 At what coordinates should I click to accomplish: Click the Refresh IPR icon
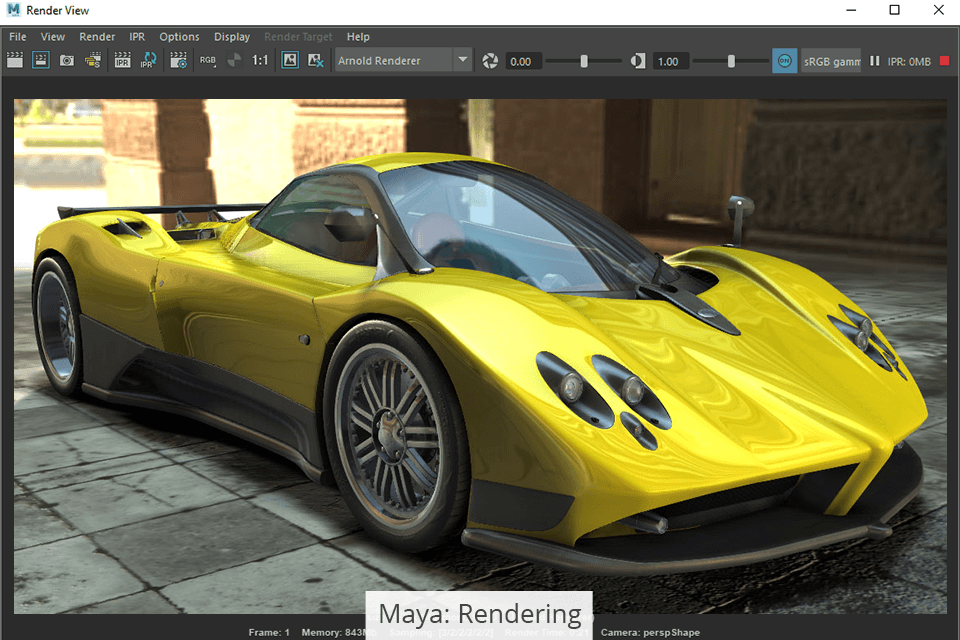(x=148, y=61)
